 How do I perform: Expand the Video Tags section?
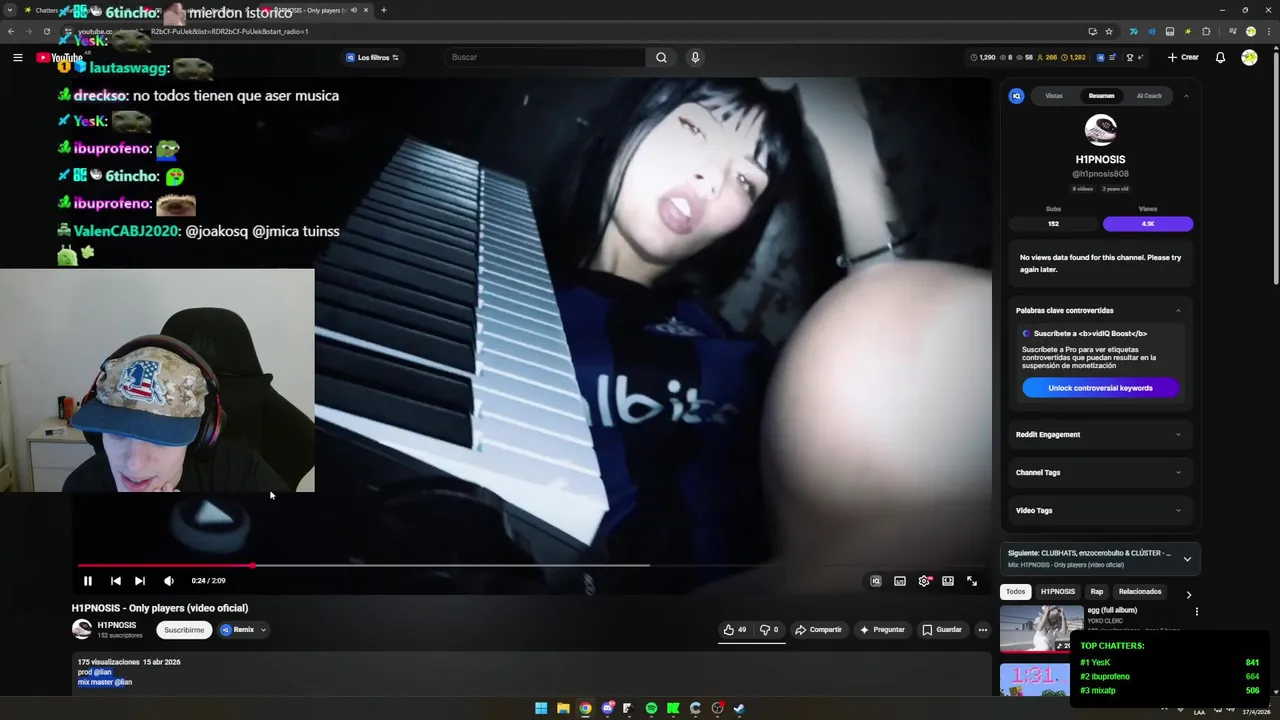point(1098,511)
